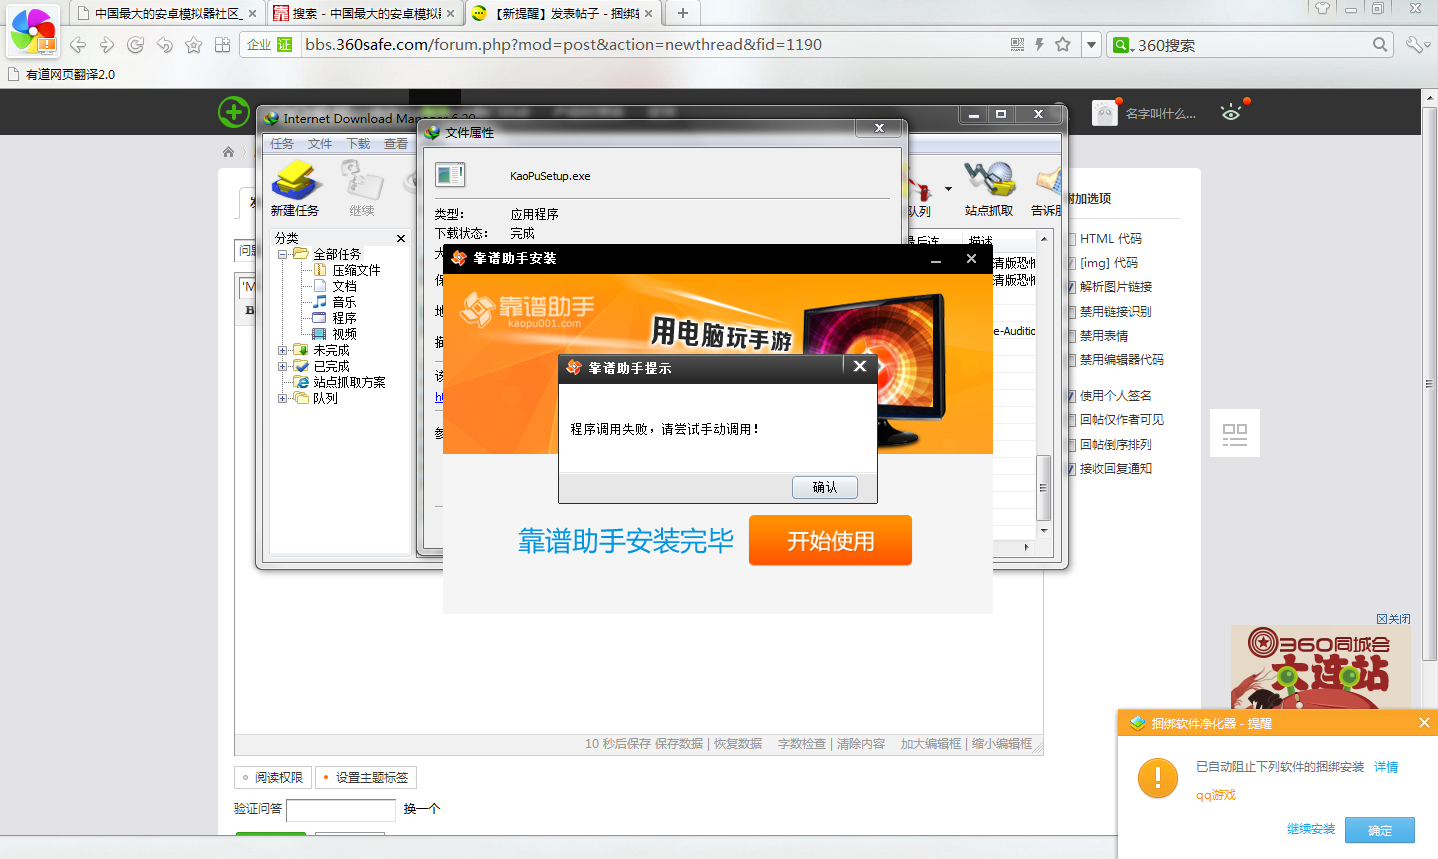Open the grid home page icon beside star
Image resolution: width=1438 pixels, height=859 pixels.
click(x=223, y=45)
